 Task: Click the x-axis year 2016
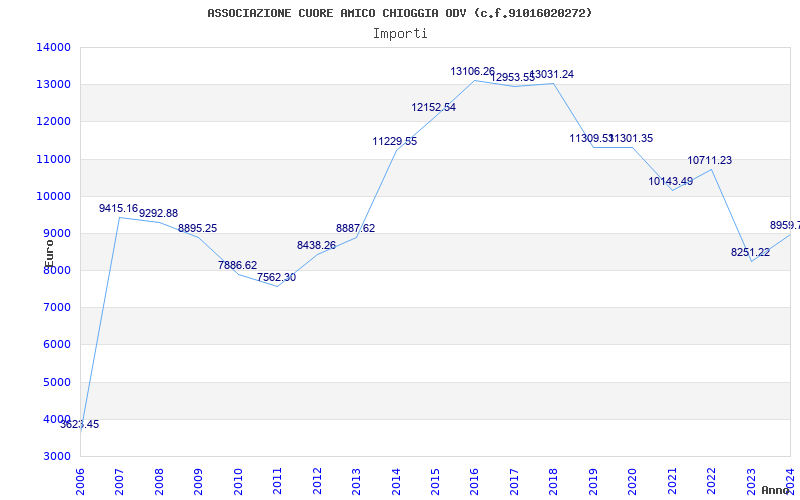pos(474,481)
